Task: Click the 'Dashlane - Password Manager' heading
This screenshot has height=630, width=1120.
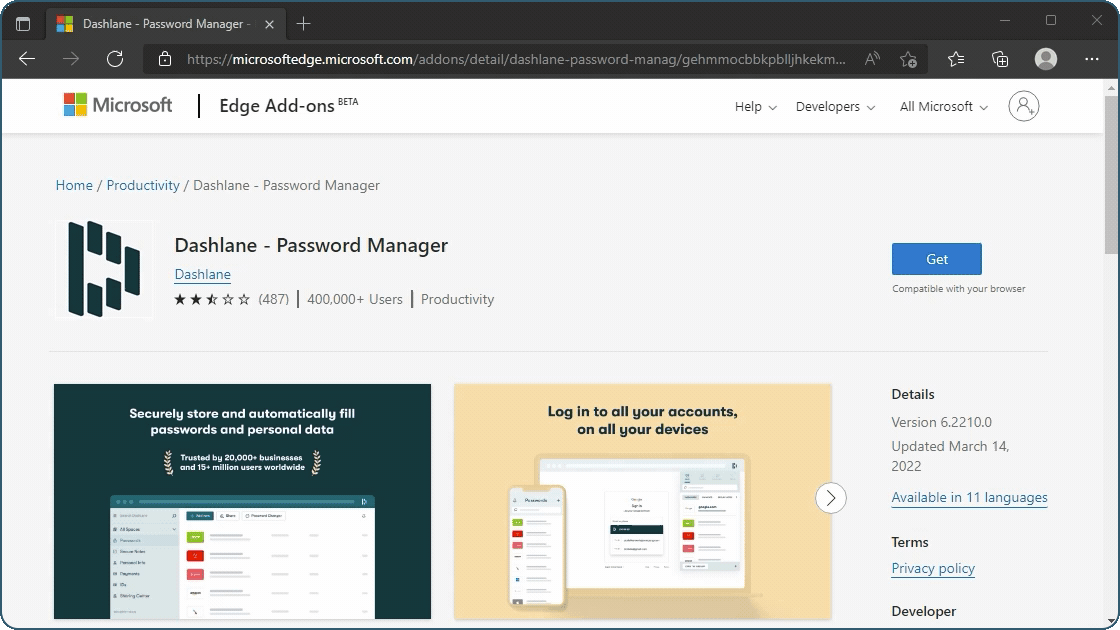Action: [311, 245]
